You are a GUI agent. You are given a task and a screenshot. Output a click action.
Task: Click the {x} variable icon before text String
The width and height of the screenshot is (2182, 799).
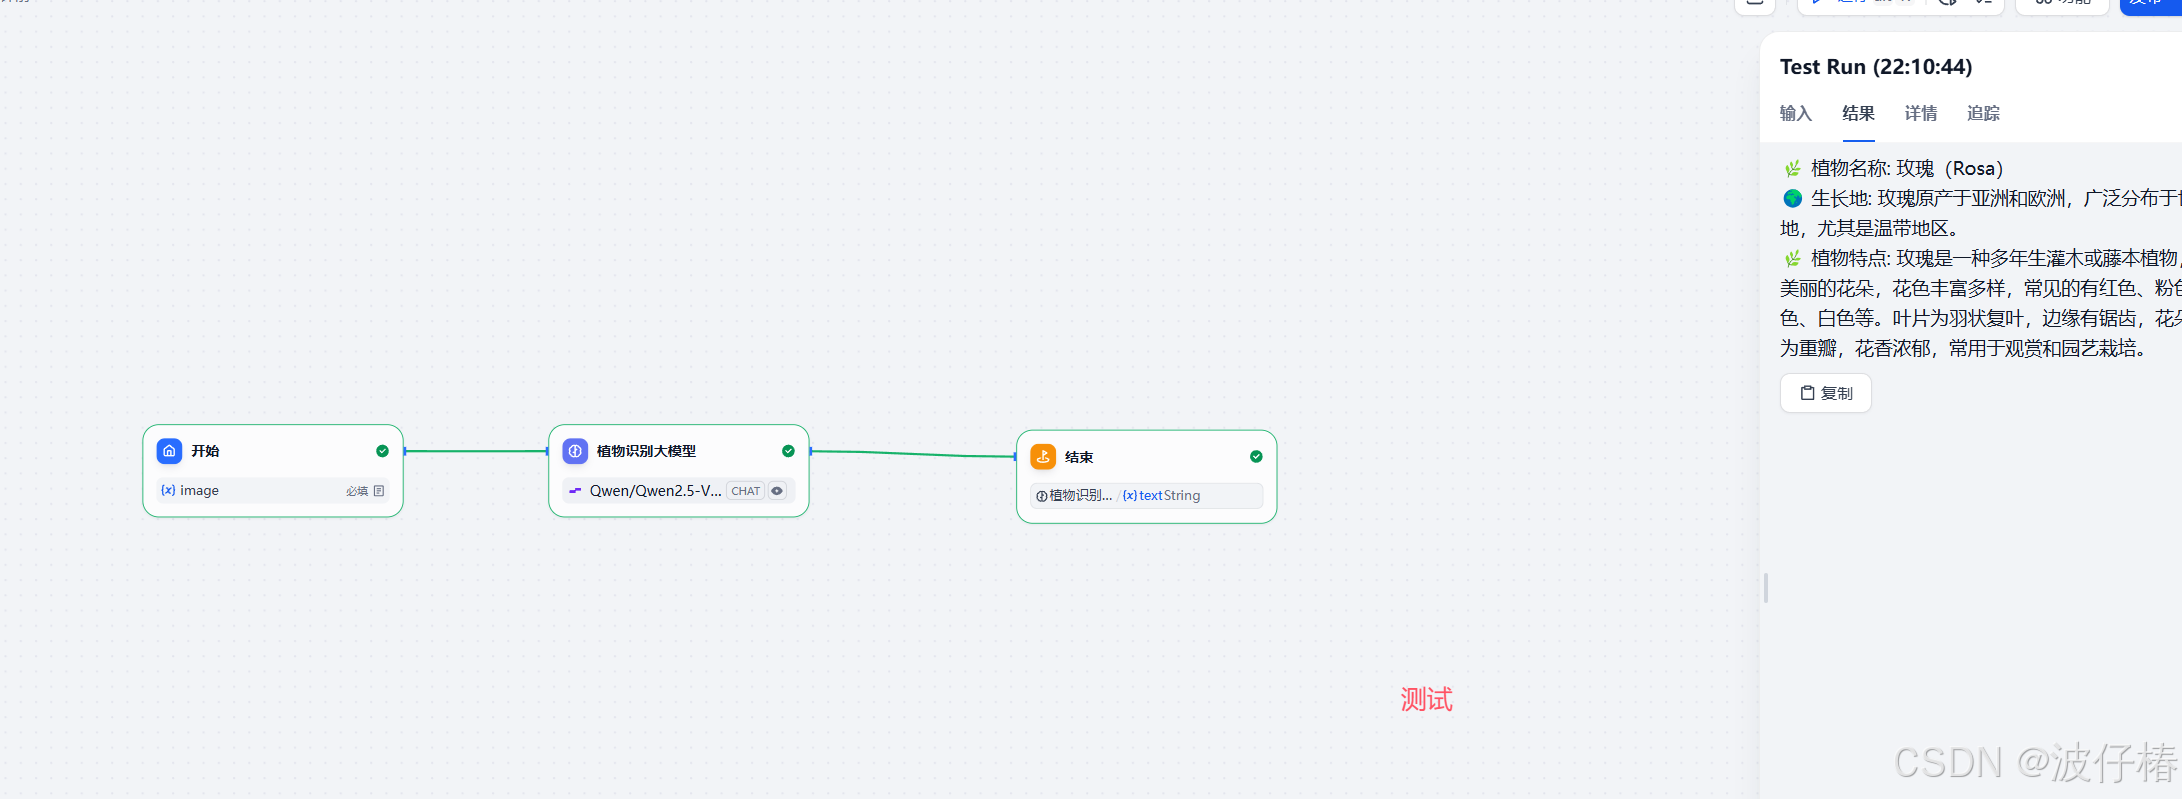tap(1130, 496)
